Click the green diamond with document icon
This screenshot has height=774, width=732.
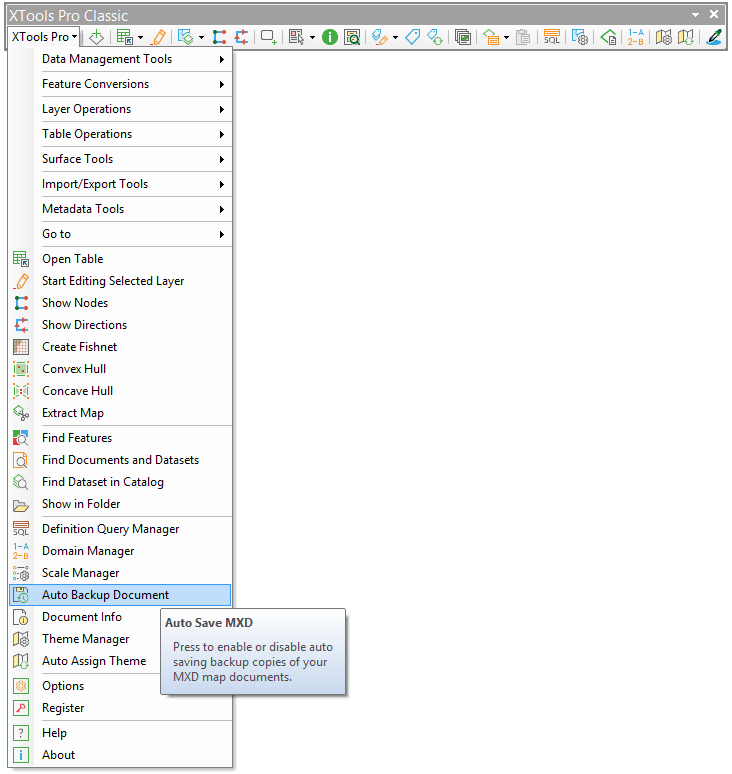click(608, 37)
